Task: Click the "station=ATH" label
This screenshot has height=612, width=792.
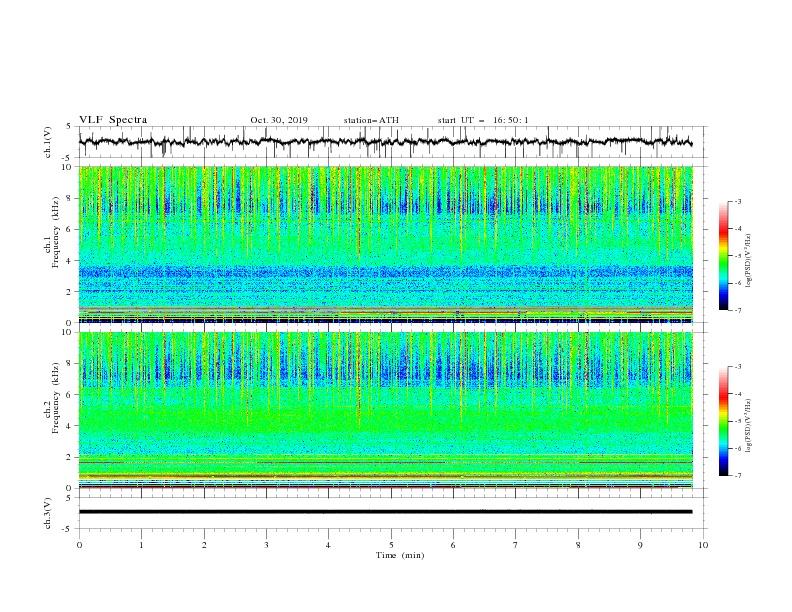Action: (x=371, y=120)
